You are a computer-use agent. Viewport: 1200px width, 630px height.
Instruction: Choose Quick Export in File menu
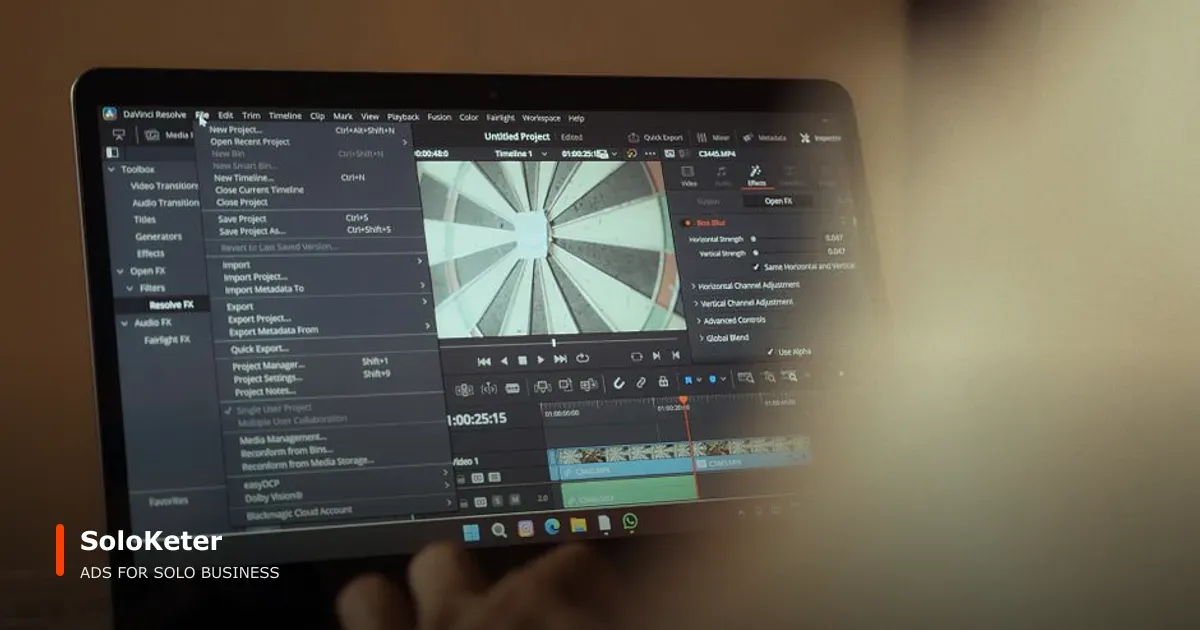pos(259,349)
